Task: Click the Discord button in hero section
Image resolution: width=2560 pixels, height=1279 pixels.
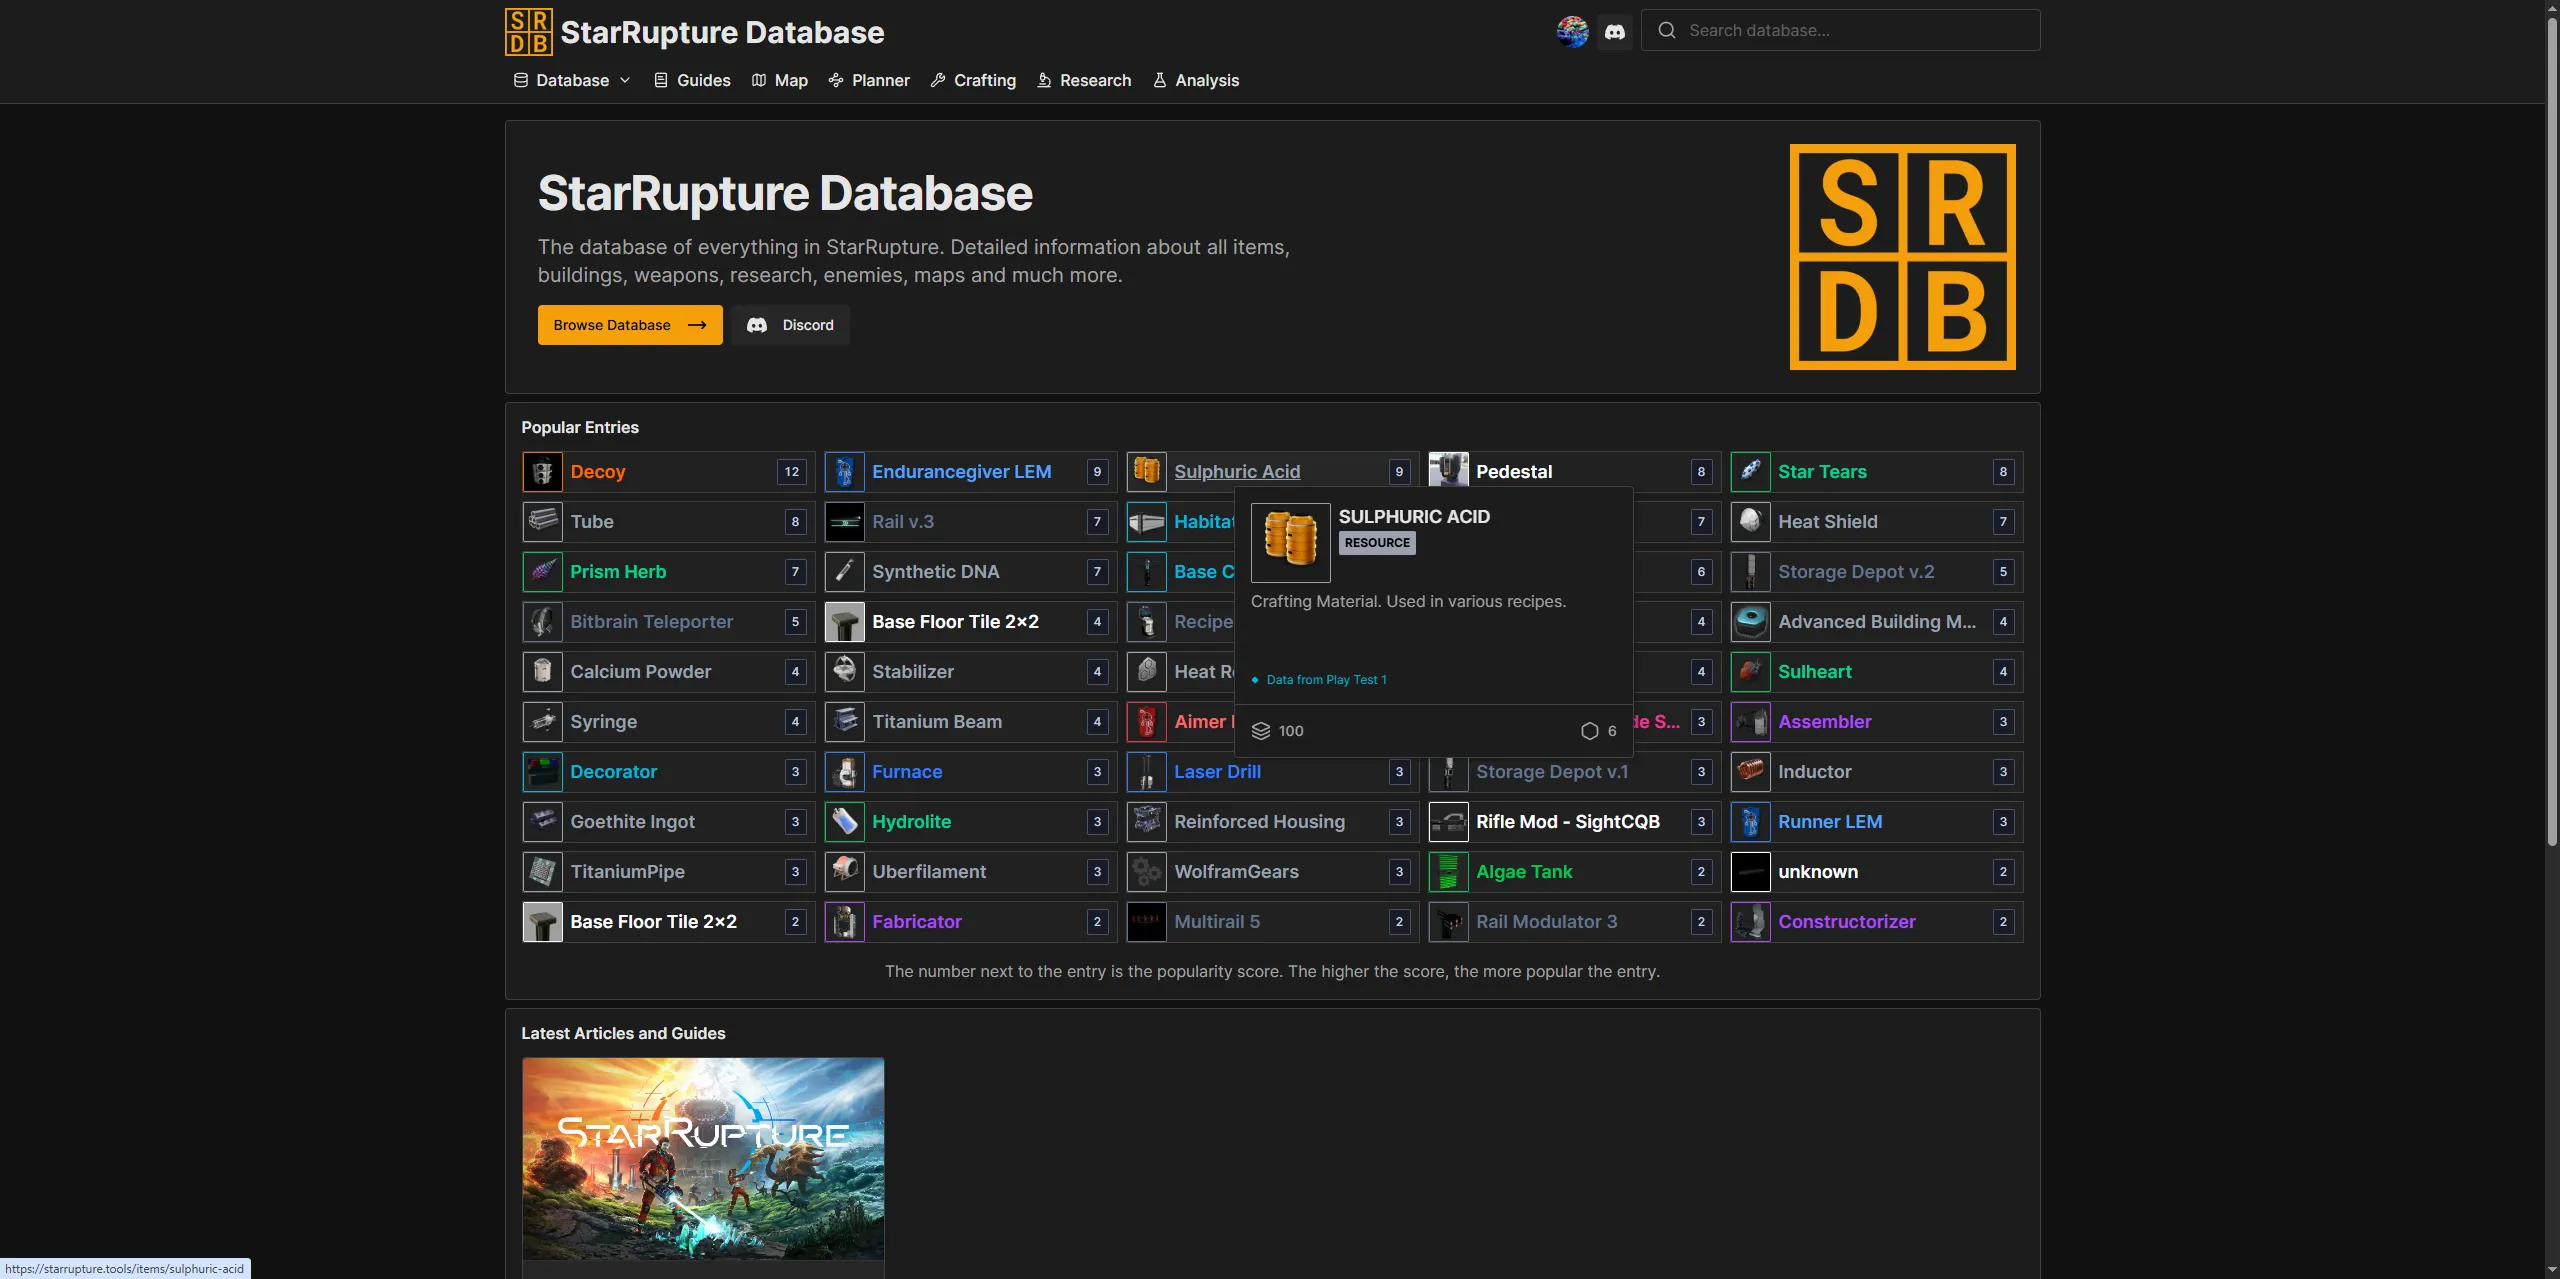Action: (790, 325)
